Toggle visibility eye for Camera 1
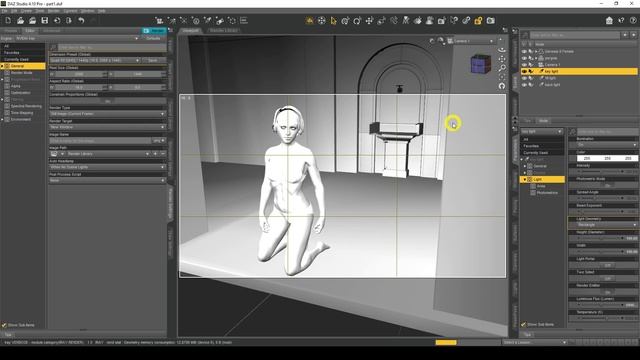640x360 pixels. click(x=524, y=64)
